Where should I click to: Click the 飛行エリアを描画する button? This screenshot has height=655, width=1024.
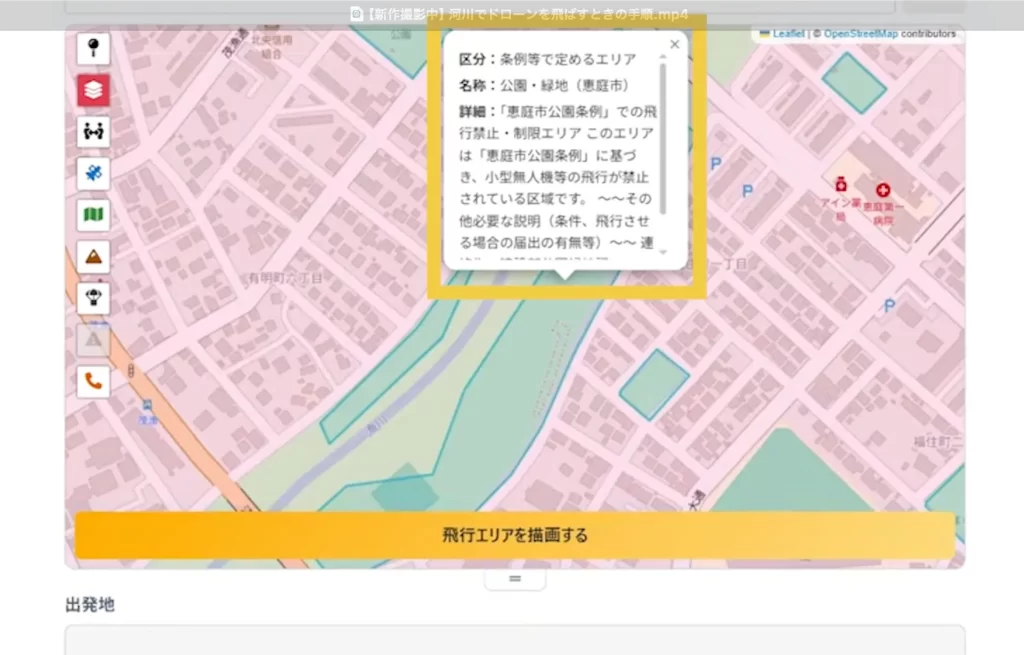[515, 536]
